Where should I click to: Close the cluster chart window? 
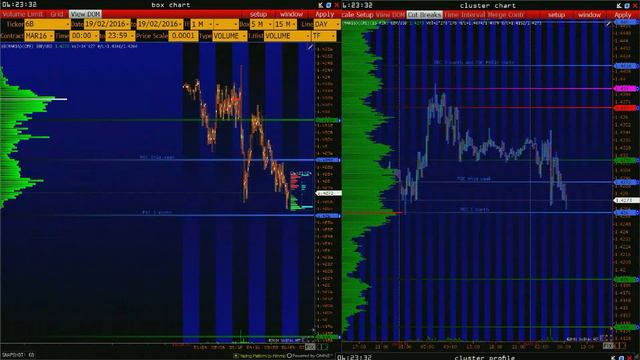[x=635, y=5]
